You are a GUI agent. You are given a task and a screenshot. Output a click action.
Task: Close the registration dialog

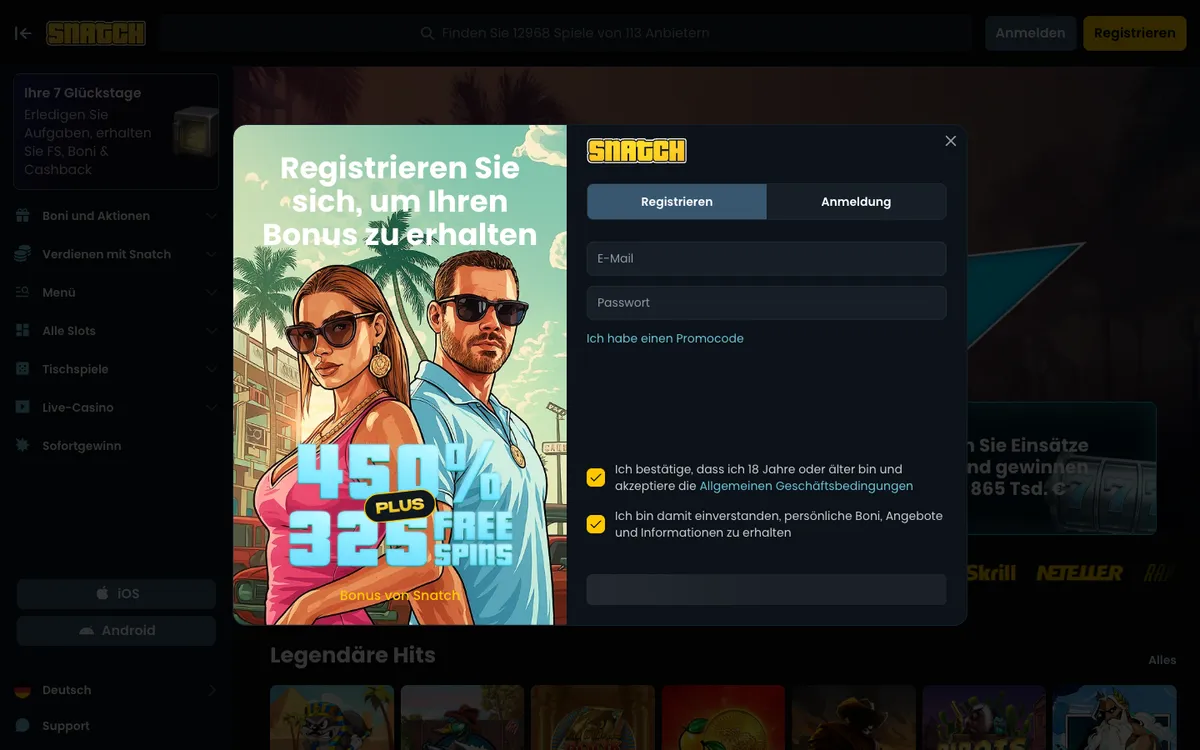tap(951, 141)
